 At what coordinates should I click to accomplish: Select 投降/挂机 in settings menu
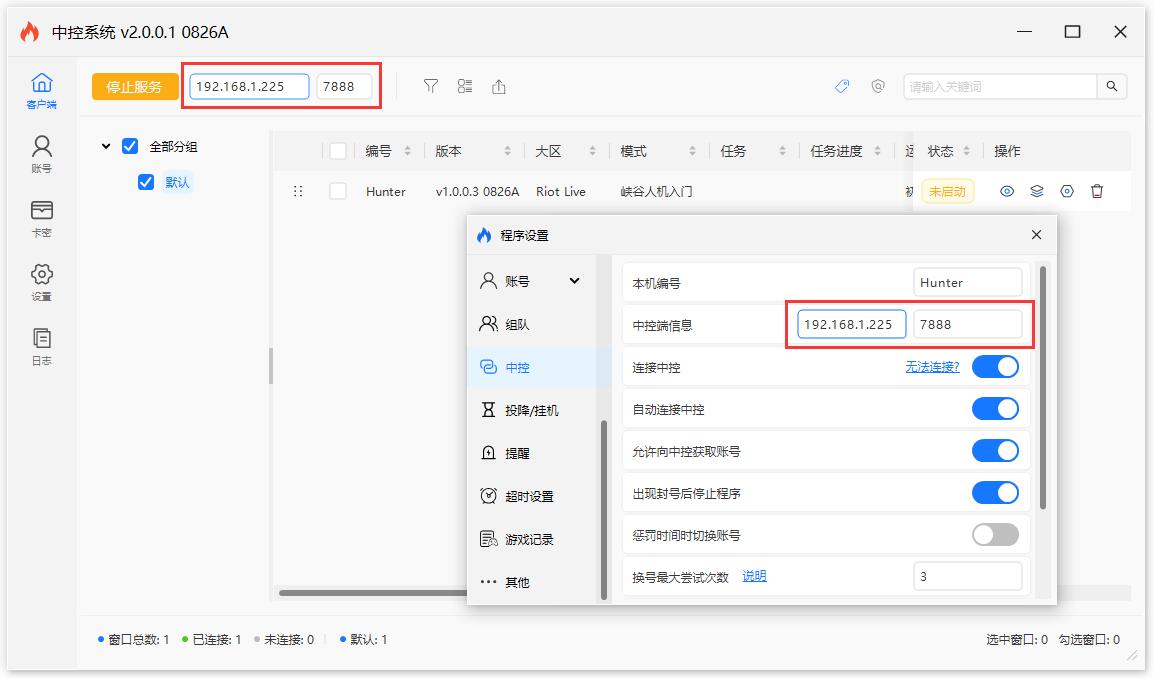click(x=531, y=410)
